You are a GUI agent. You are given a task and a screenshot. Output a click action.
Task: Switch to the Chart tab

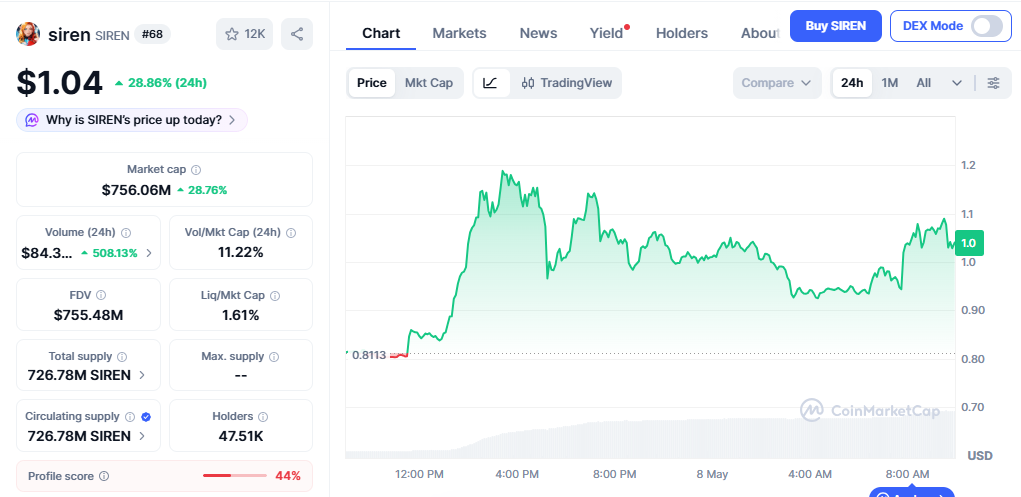pyautogui.click(x=381, y=33)
